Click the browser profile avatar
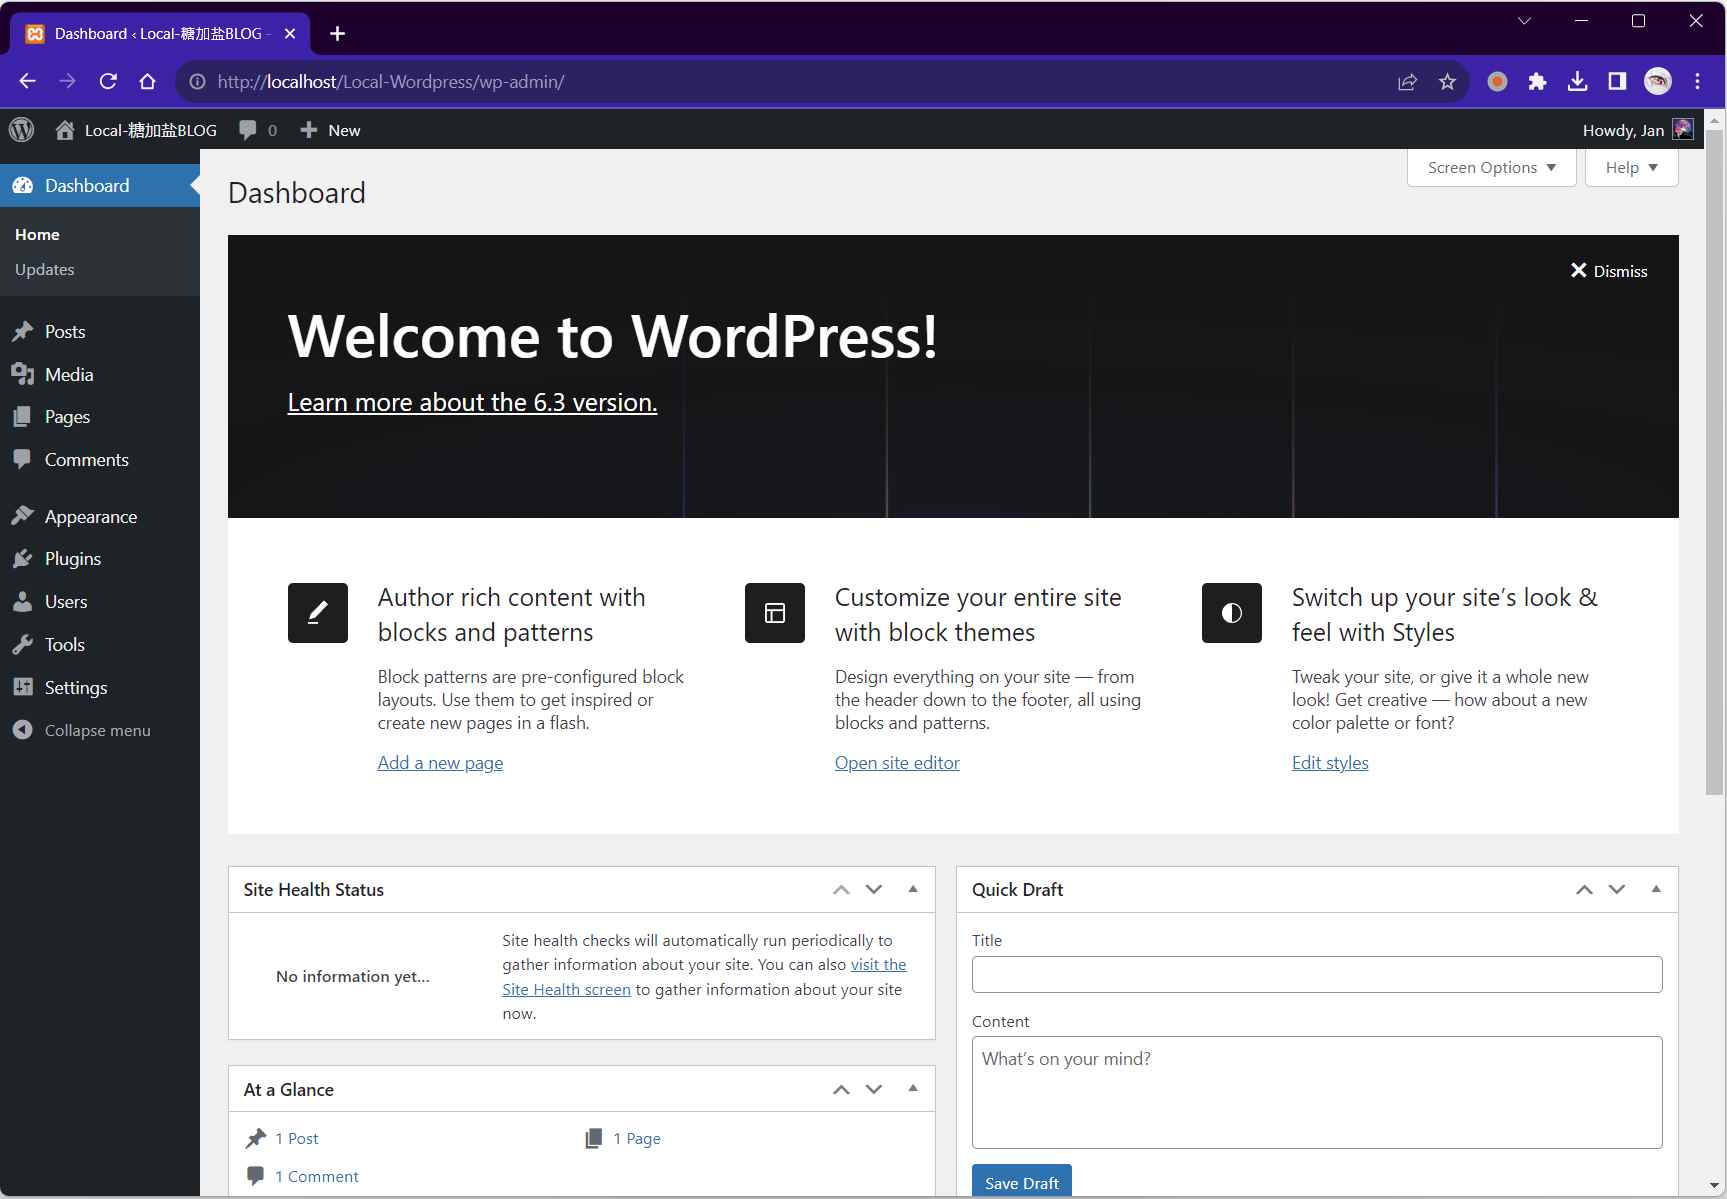This screenshot has height=1199, width=1727. pos(1657,81)
